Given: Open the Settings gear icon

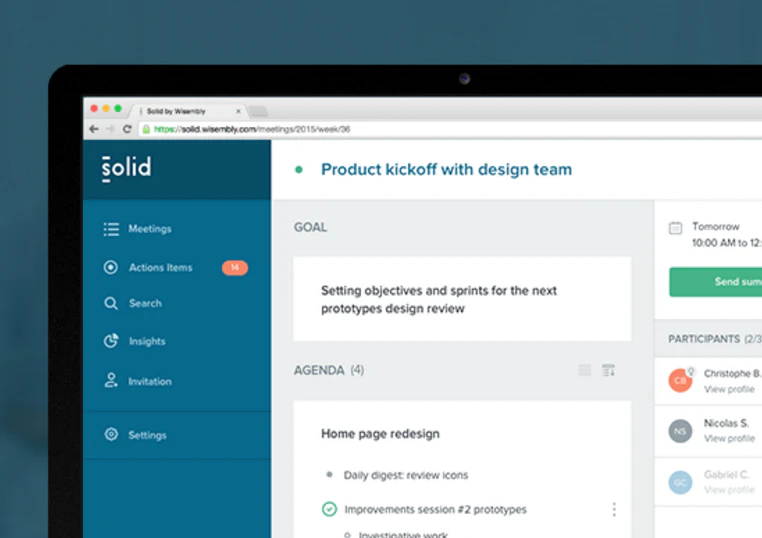Looking at the screenshot, I should tap(111, 434).
